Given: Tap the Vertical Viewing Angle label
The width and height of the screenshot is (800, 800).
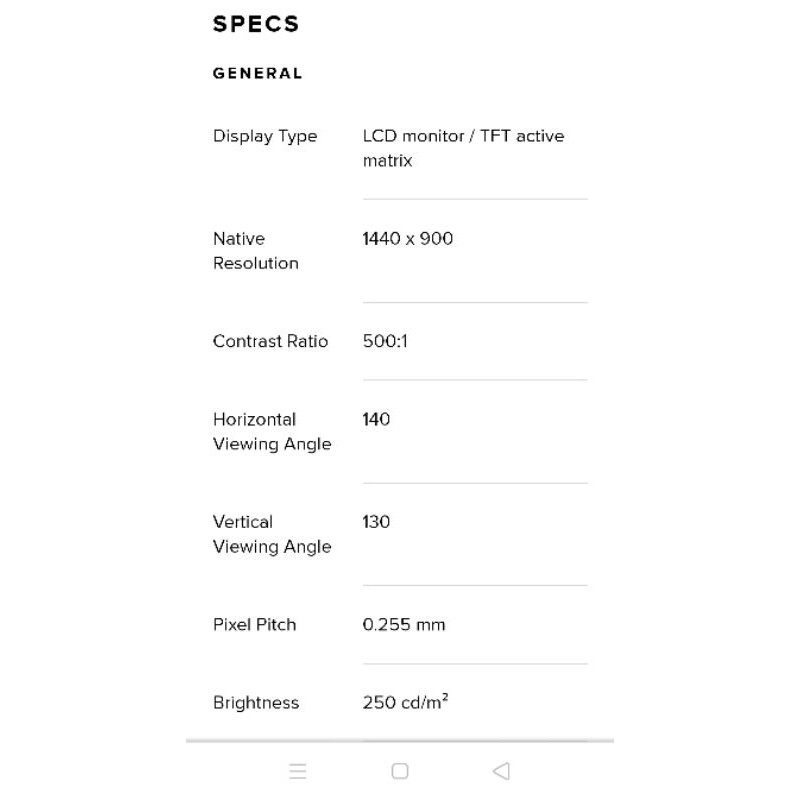Looking at the screenshot, I should tap(271, 534).
